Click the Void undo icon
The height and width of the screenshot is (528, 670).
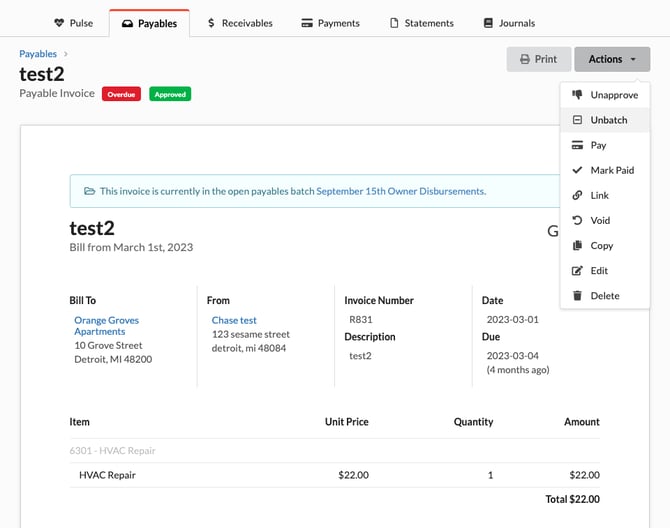pyautogui.click(x=577, y=220)
